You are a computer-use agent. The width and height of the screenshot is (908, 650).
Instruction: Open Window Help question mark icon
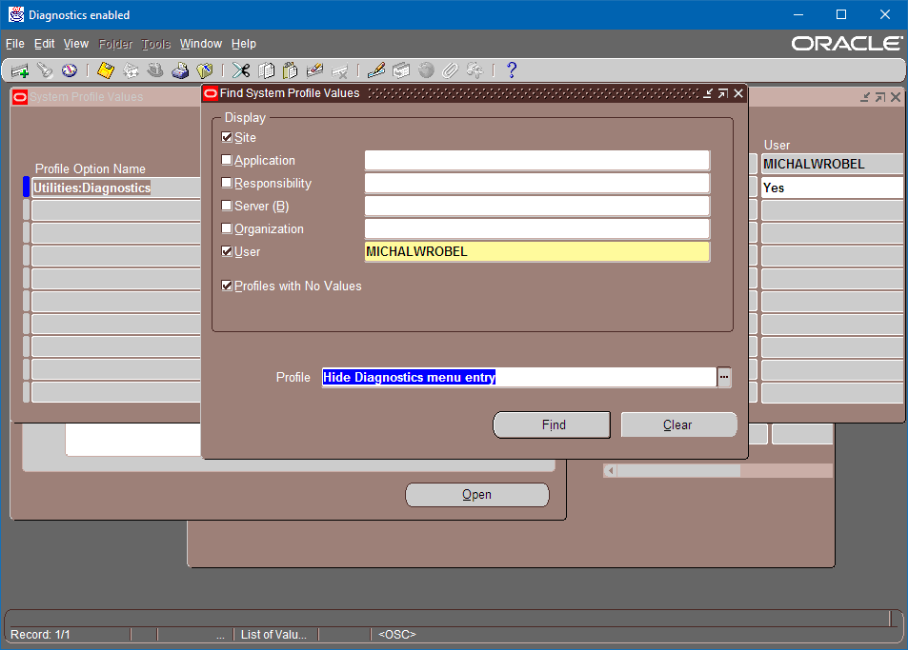[x=511, y=71]
